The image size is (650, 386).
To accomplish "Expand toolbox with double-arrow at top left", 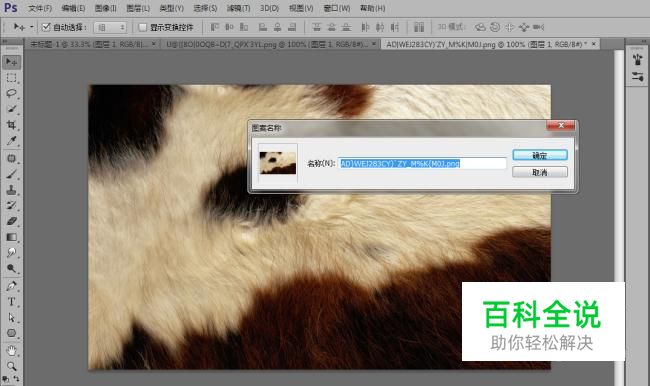I will [x=5, y=41].
